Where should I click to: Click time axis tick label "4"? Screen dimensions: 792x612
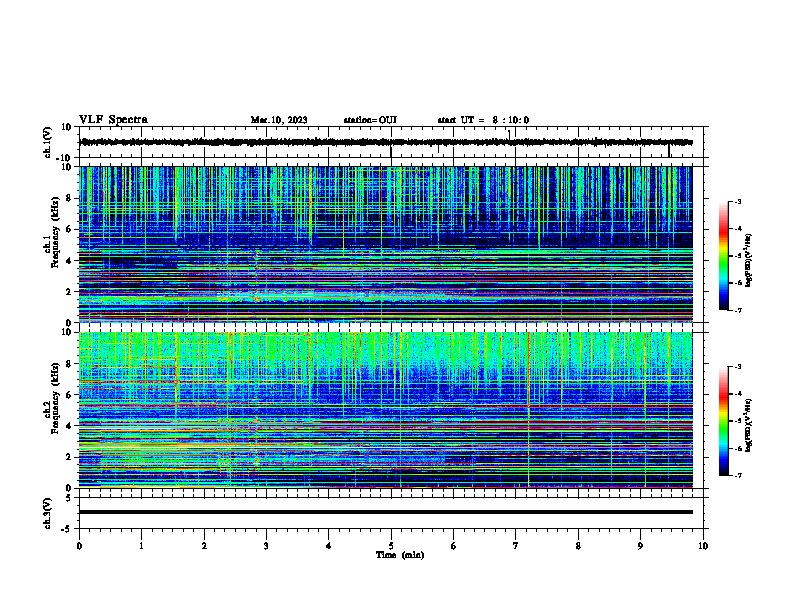coord(329,546)
